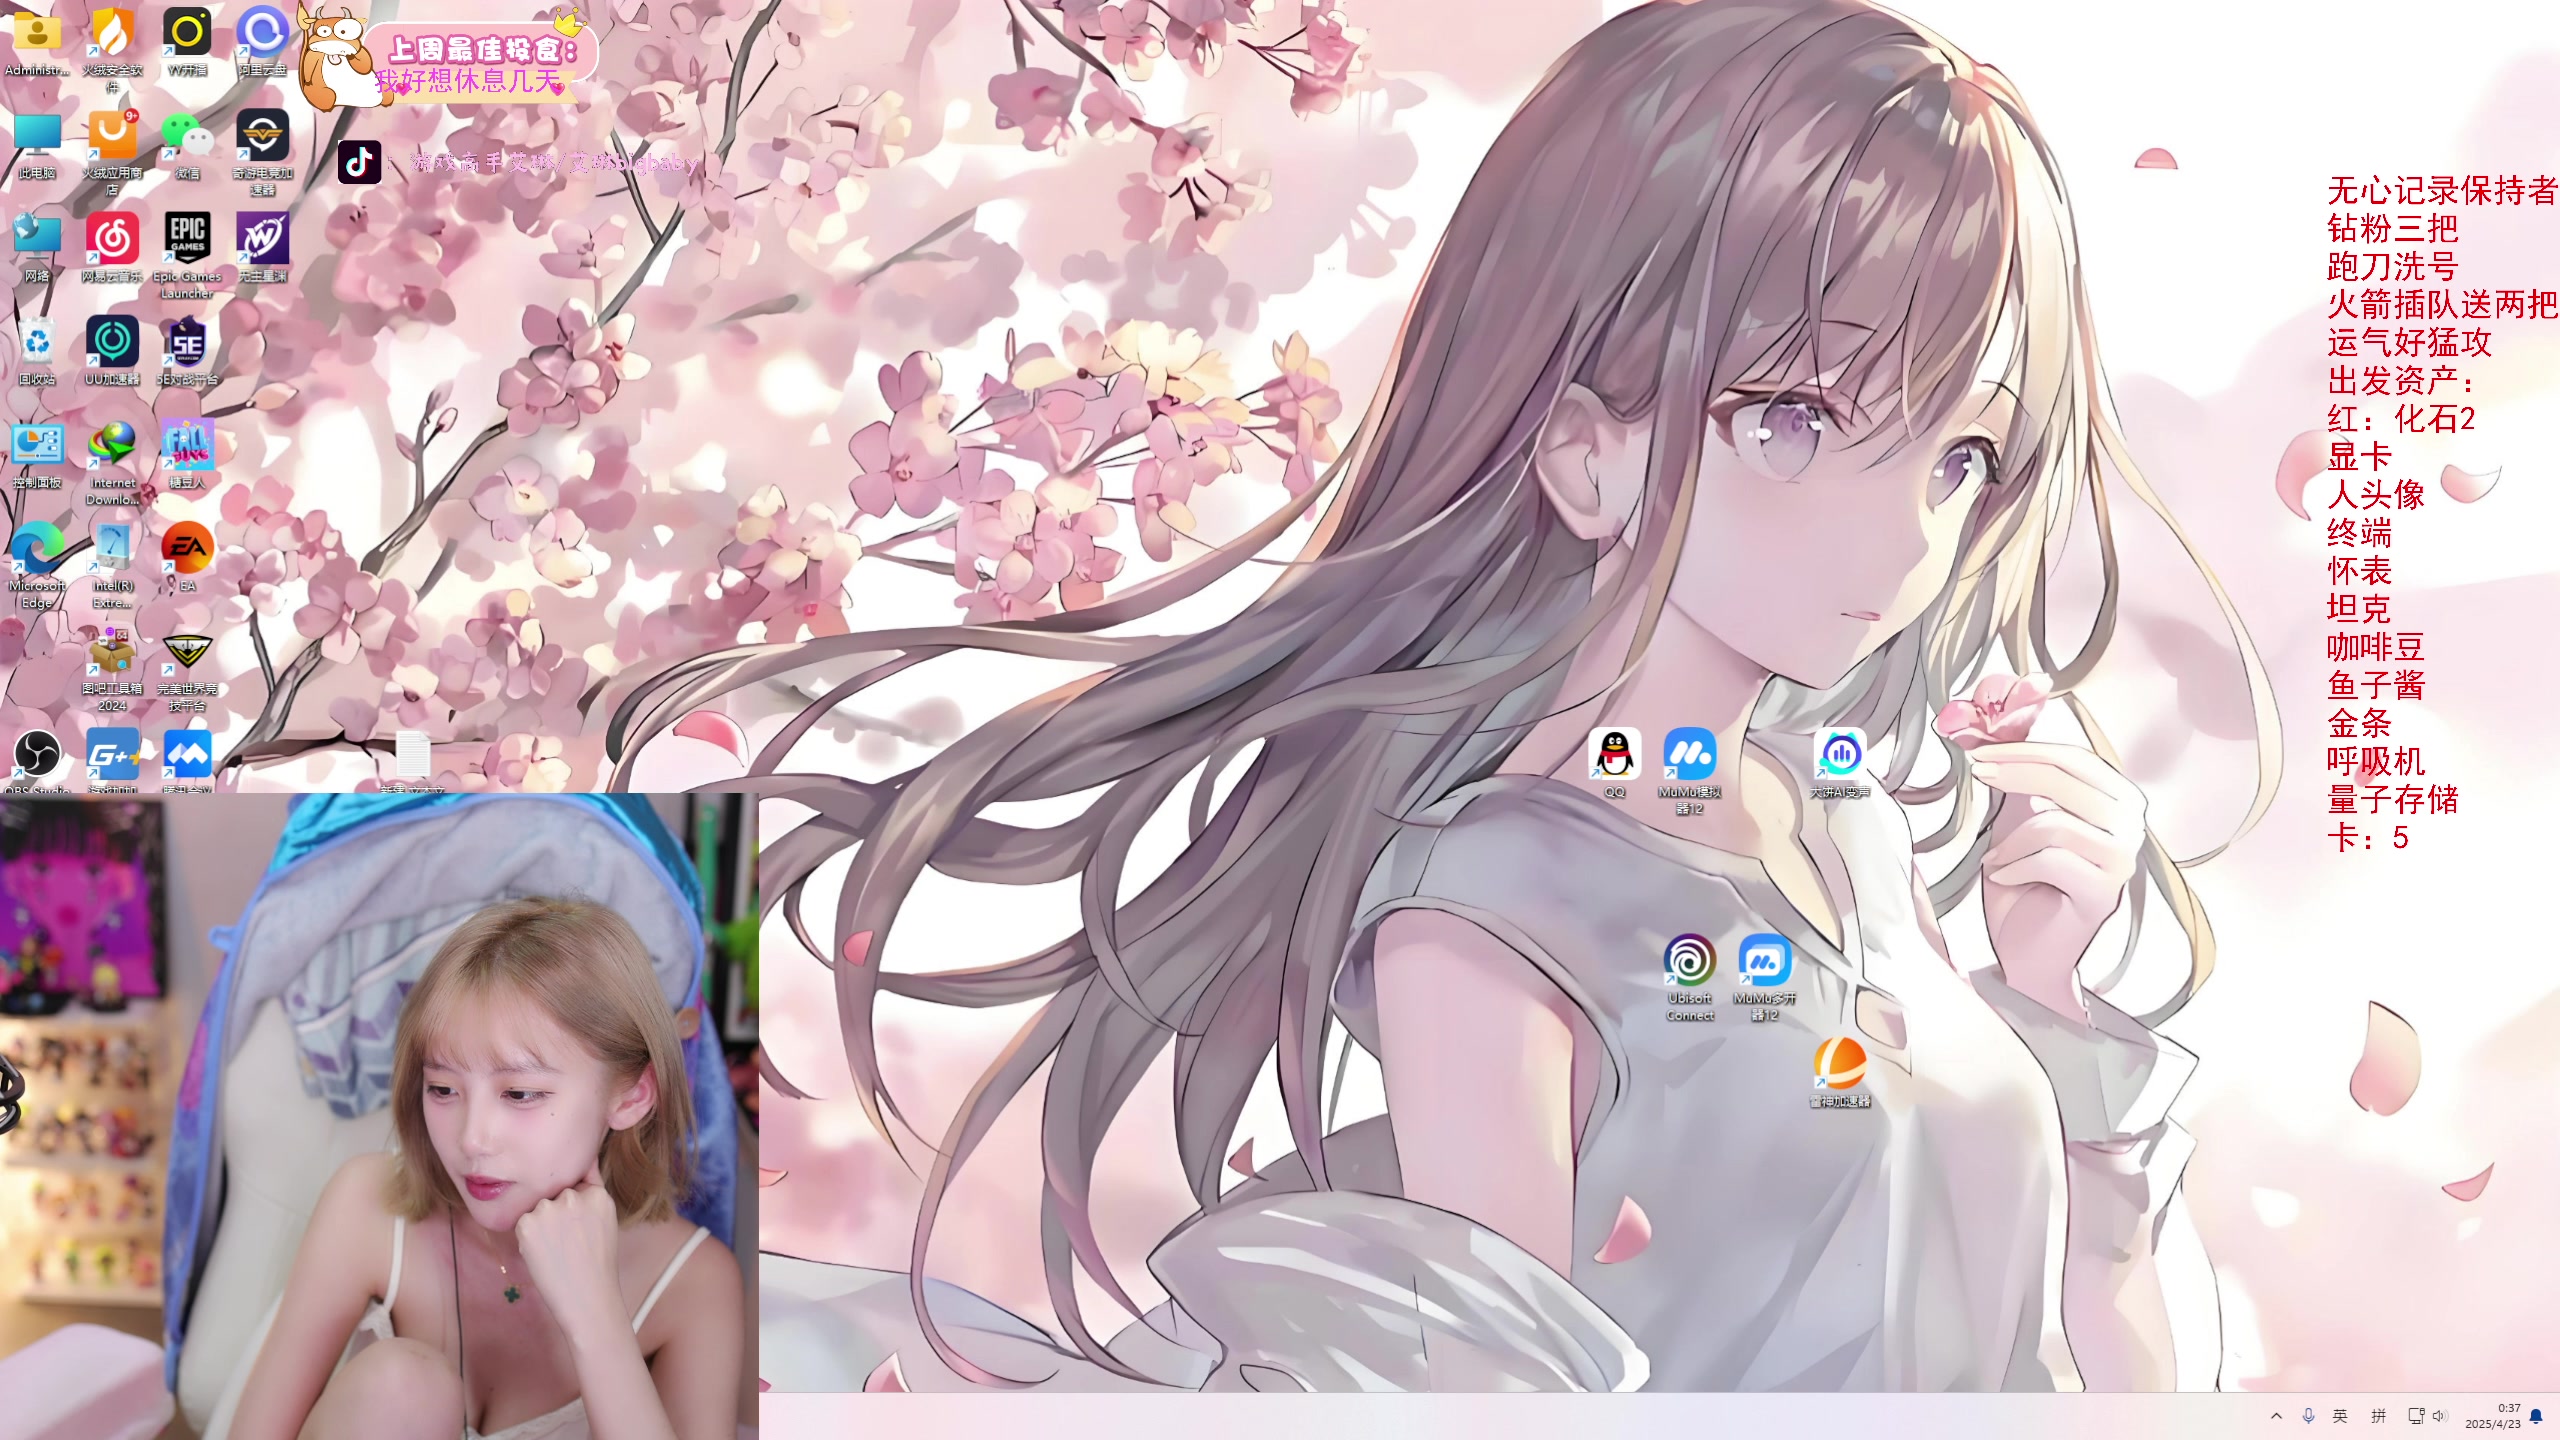Screen dimensions: 2560x1440
Task: Open the 回收站 recycle bin
Action: click(37, 352)
